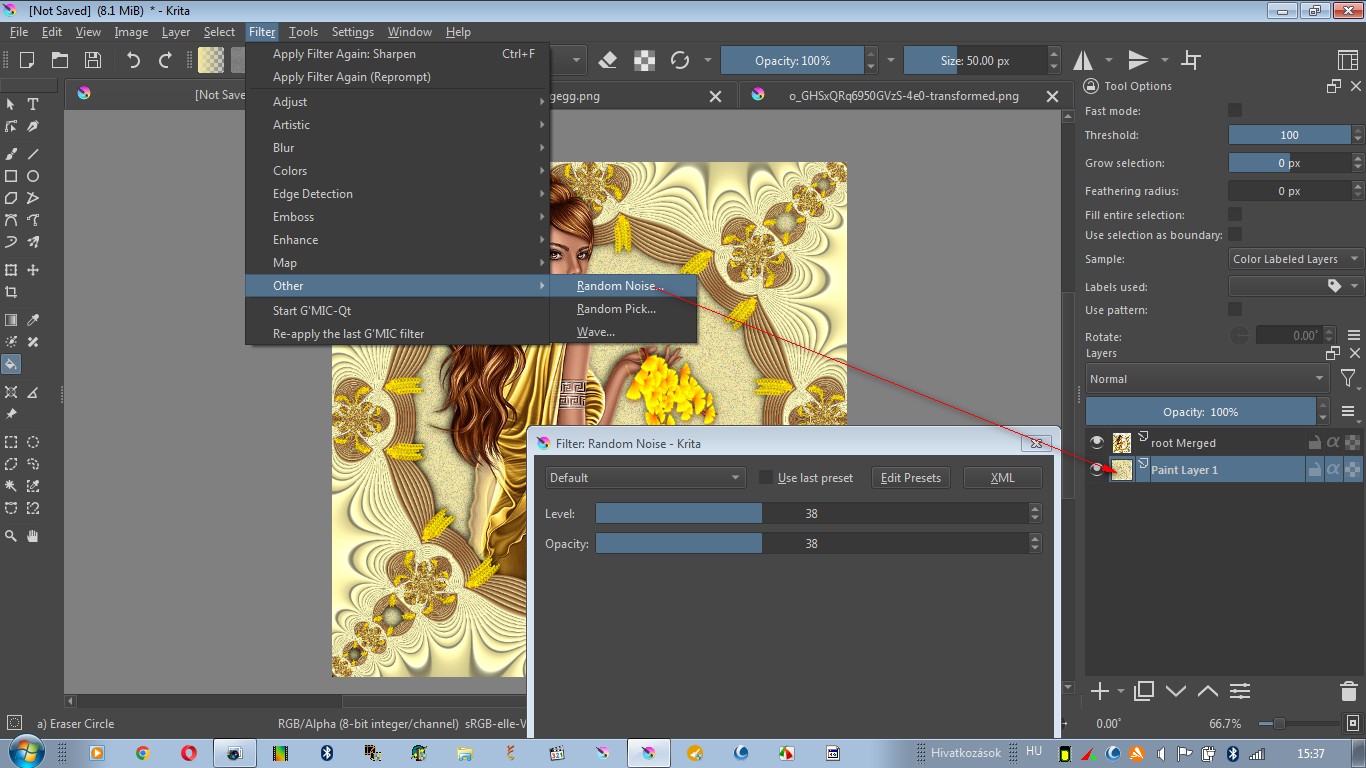Screen dimensions: 1366x768
Task: Choose Random Pick... filter
Action: tap(623, 309)
